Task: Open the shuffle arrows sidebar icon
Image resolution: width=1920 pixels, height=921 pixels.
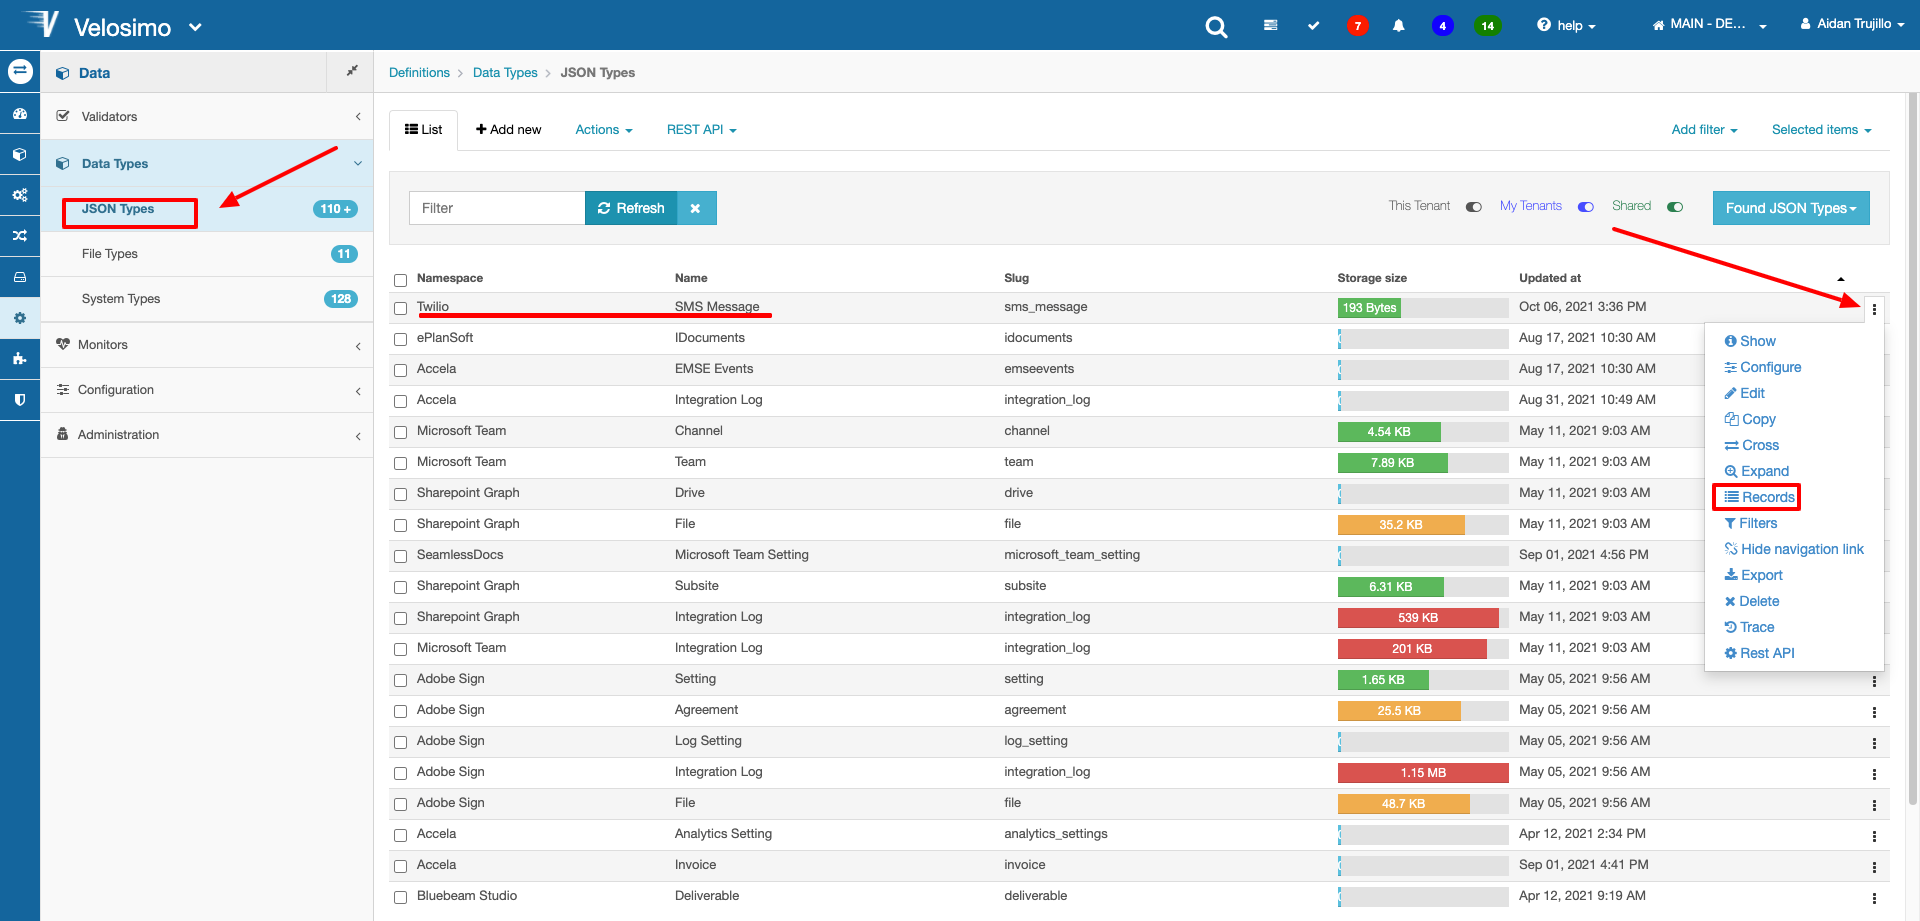Action: tap(20, 236)
